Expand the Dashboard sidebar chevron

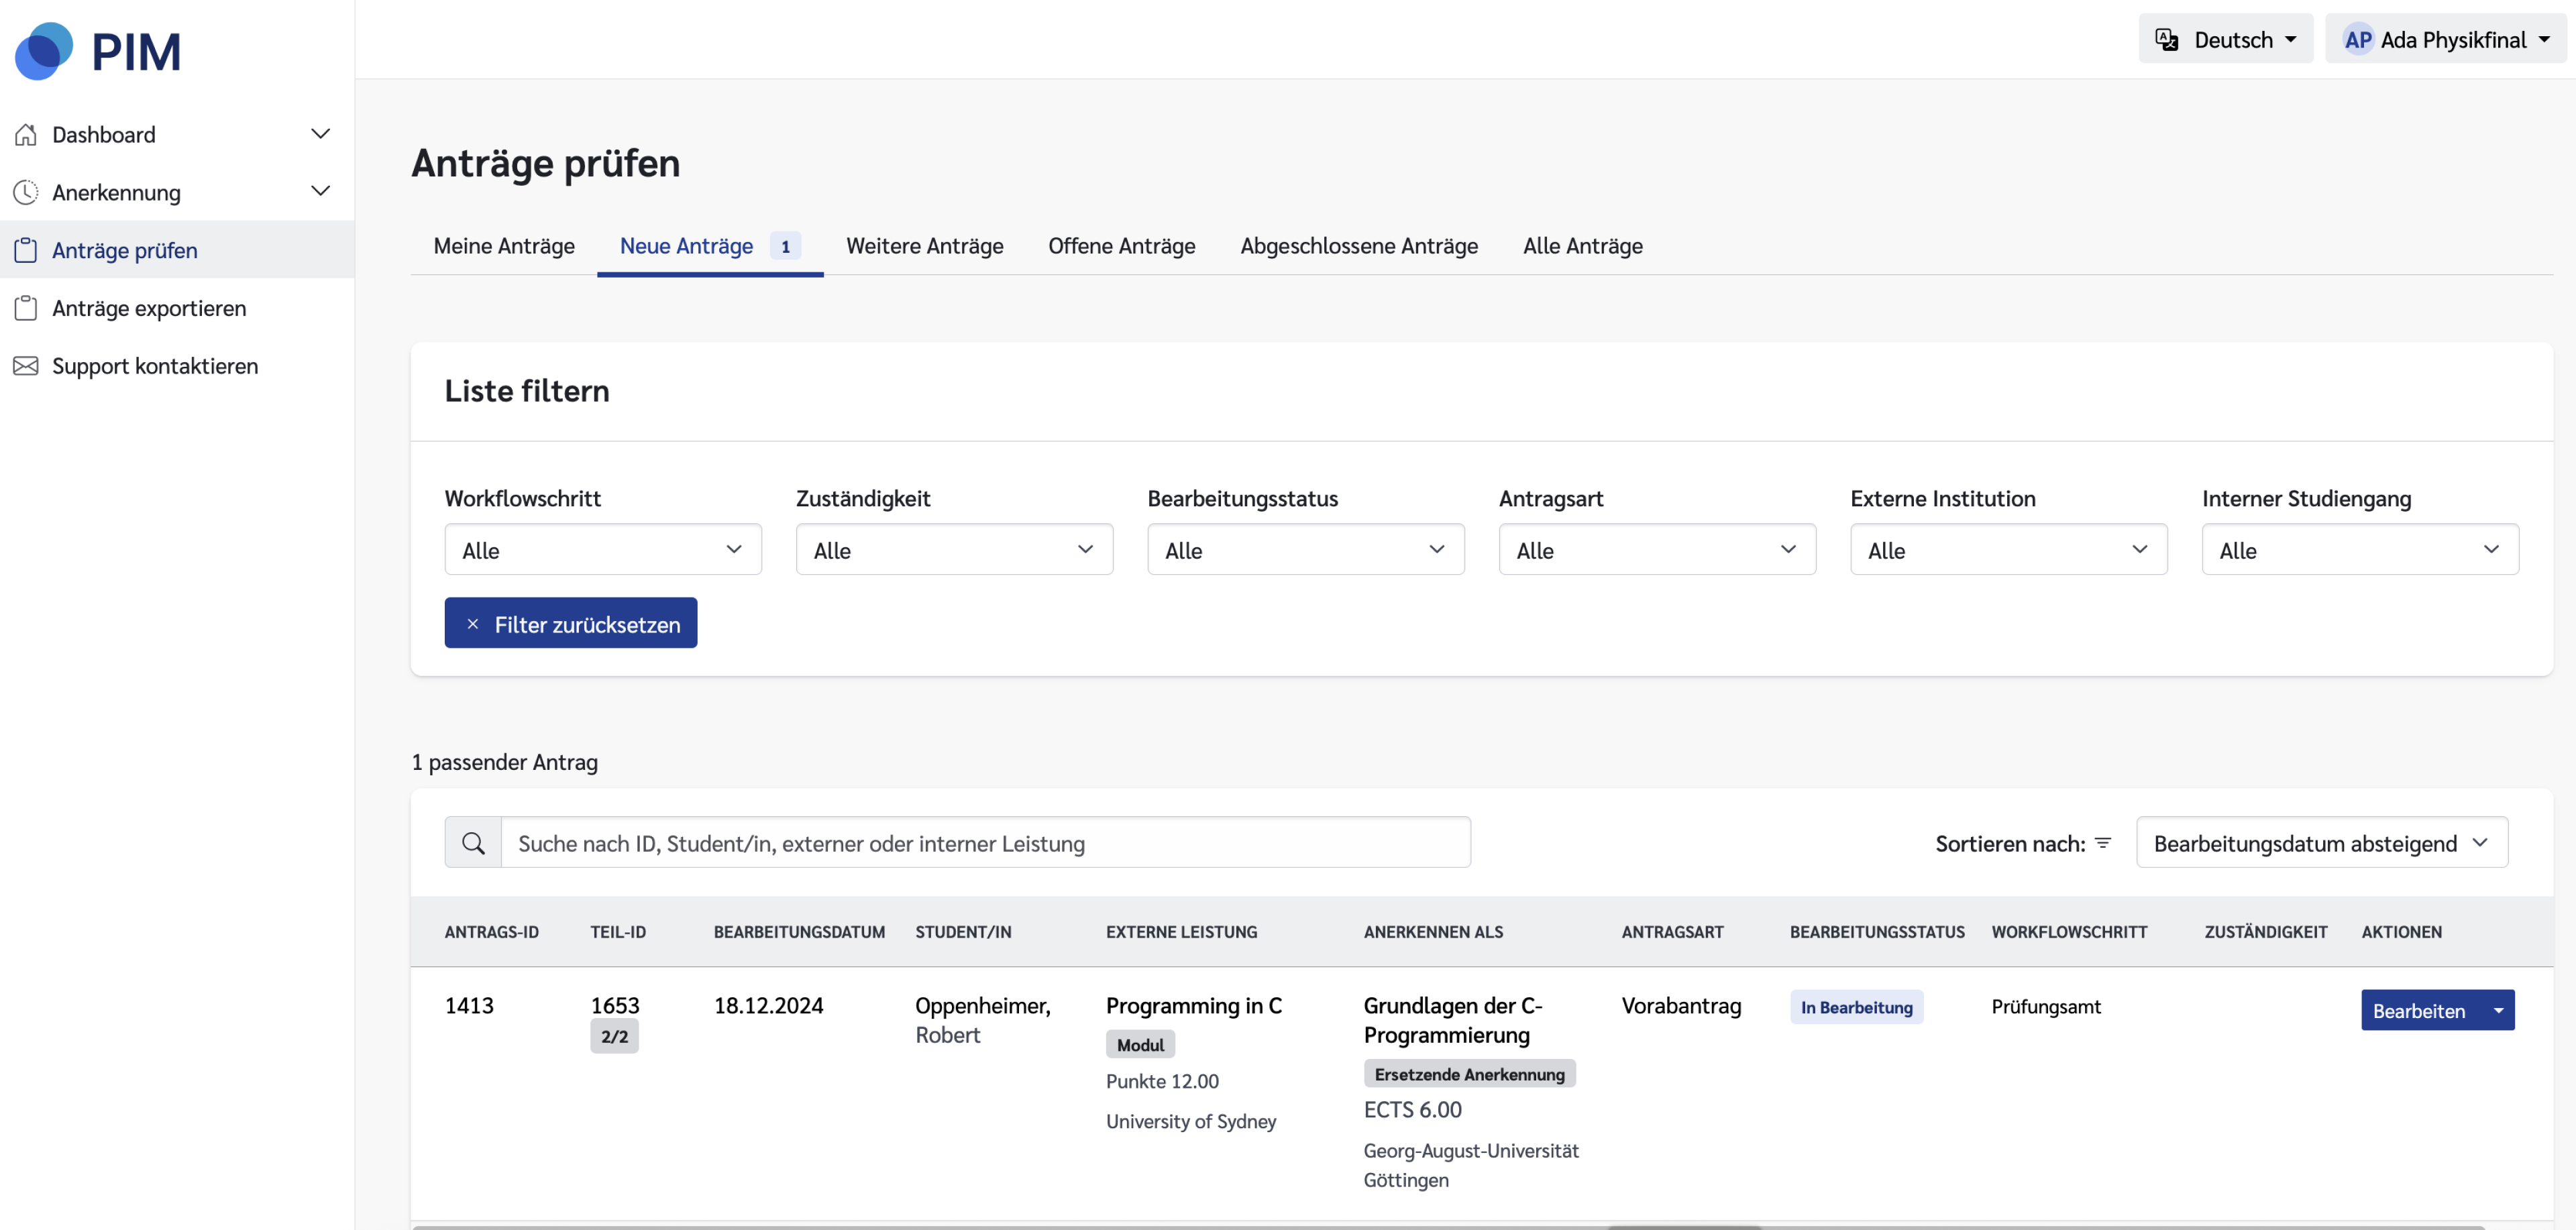(x=320, y=134)
